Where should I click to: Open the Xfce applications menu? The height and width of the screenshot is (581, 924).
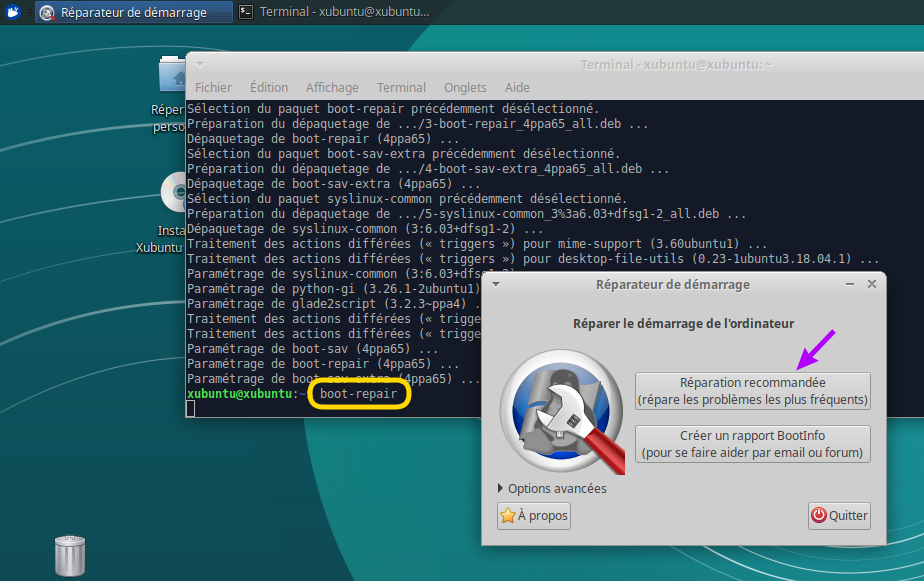click(x=13, y=12)
